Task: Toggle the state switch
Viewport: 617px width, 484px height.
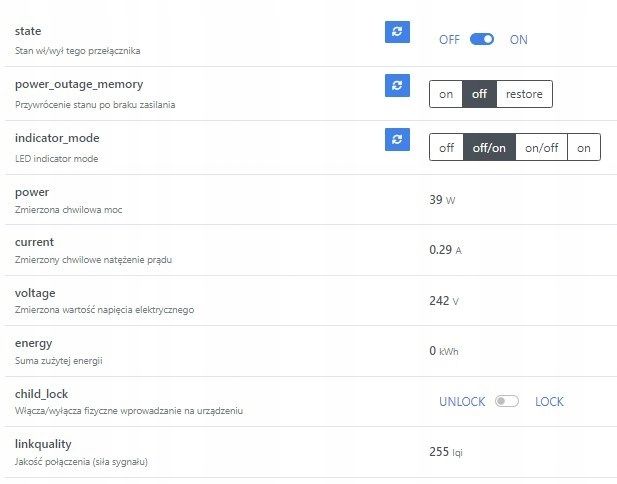Action: 482,40
